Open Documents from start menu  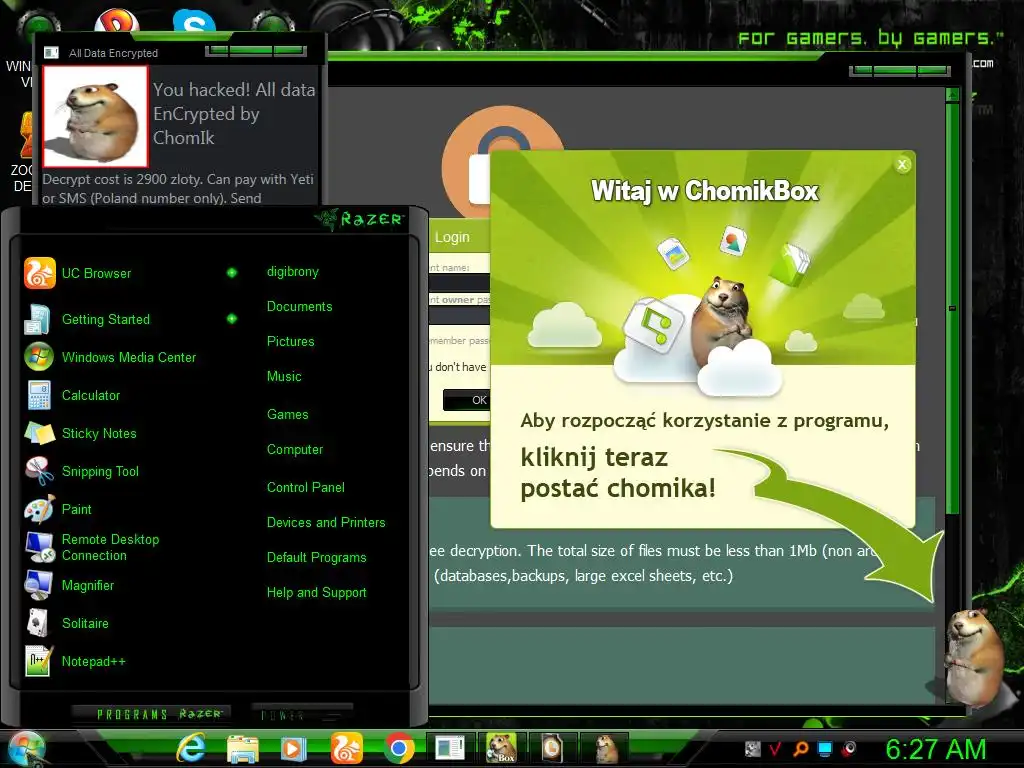pyautogui.click(x=299, y=306)
